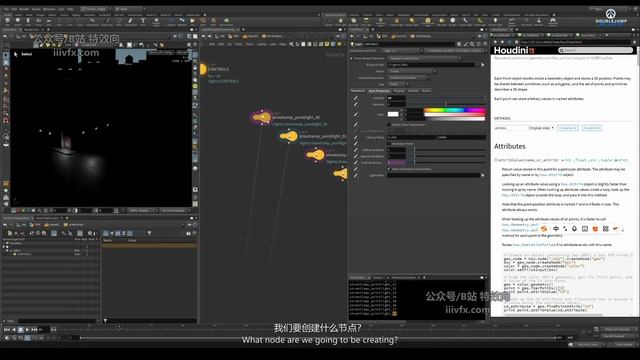This screenshot has width=640, height=360.
Task: Switch to the Shaping parameter tab
Action: point(399,91)
